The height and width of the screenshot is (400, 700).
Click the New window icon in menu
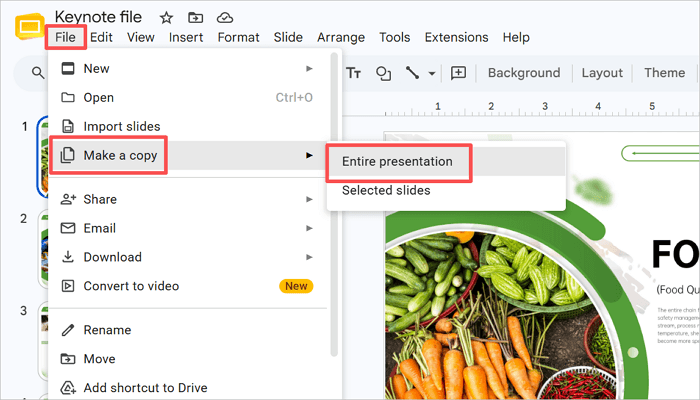pyautogui.click(x=68, y=69)
